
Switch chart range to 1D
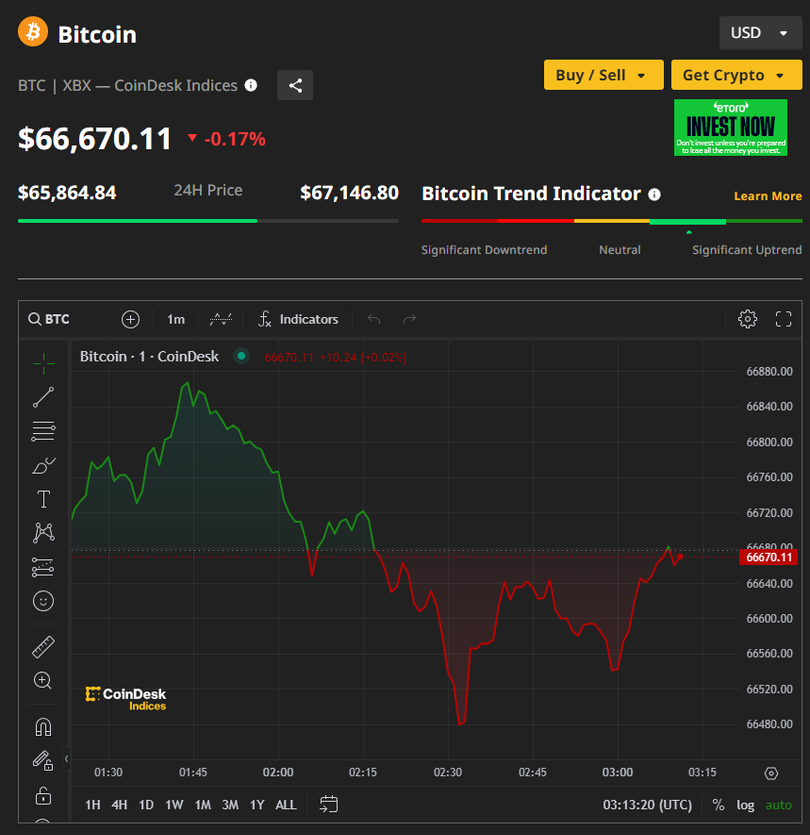(x=146, y=805)
